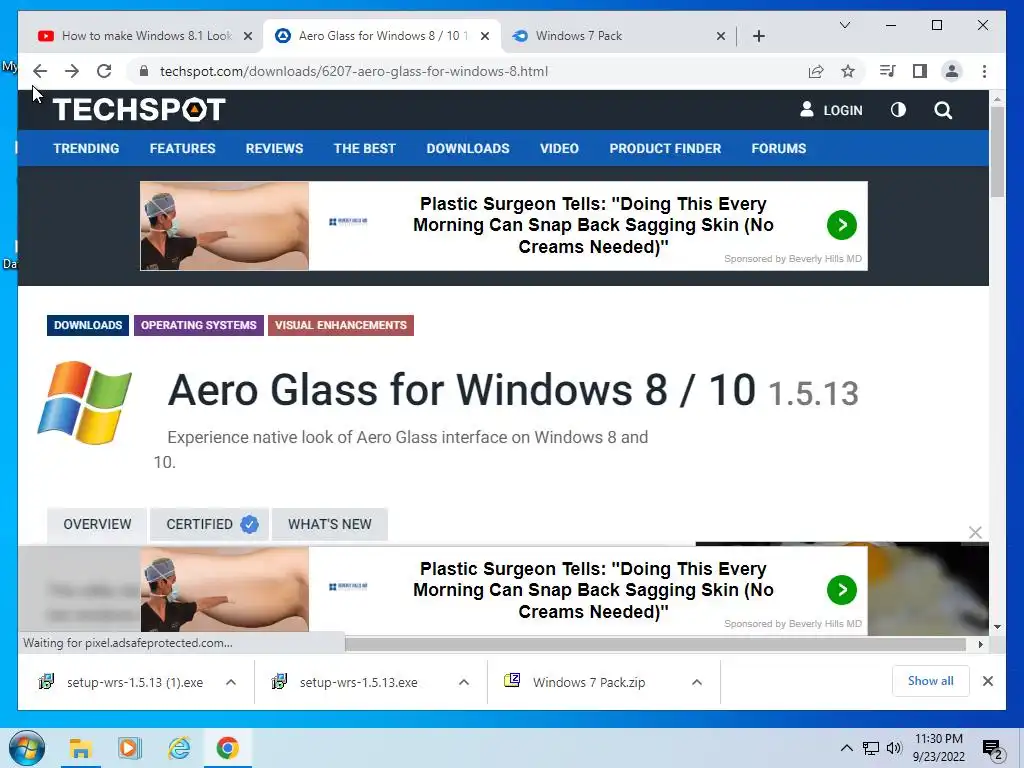The width and height of the screenshot is (1024, 768).
Task: Open the FEATURES nav menu
Action: (x=182, y=148)
